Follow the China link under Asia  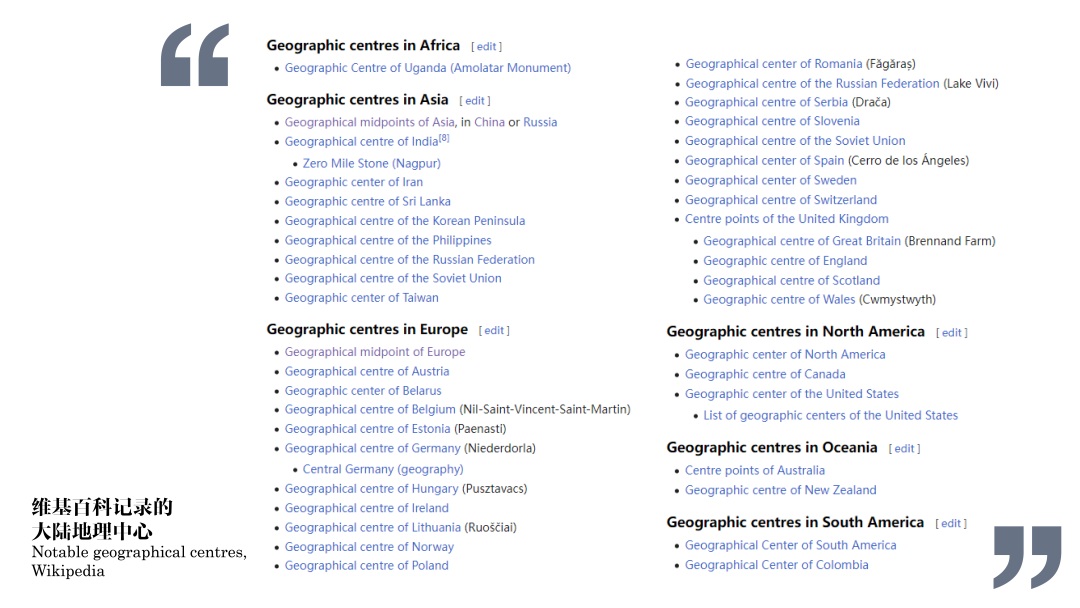point(489,122)
